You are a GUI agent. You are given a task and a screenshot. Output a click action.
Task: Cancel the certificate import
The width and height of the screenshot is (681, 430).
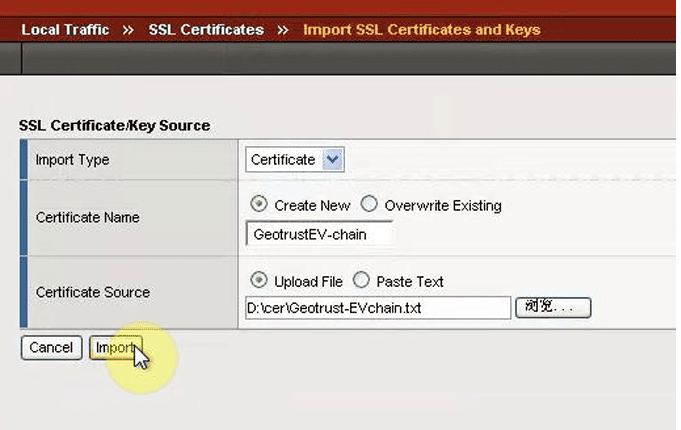click(x=51, y=348)
